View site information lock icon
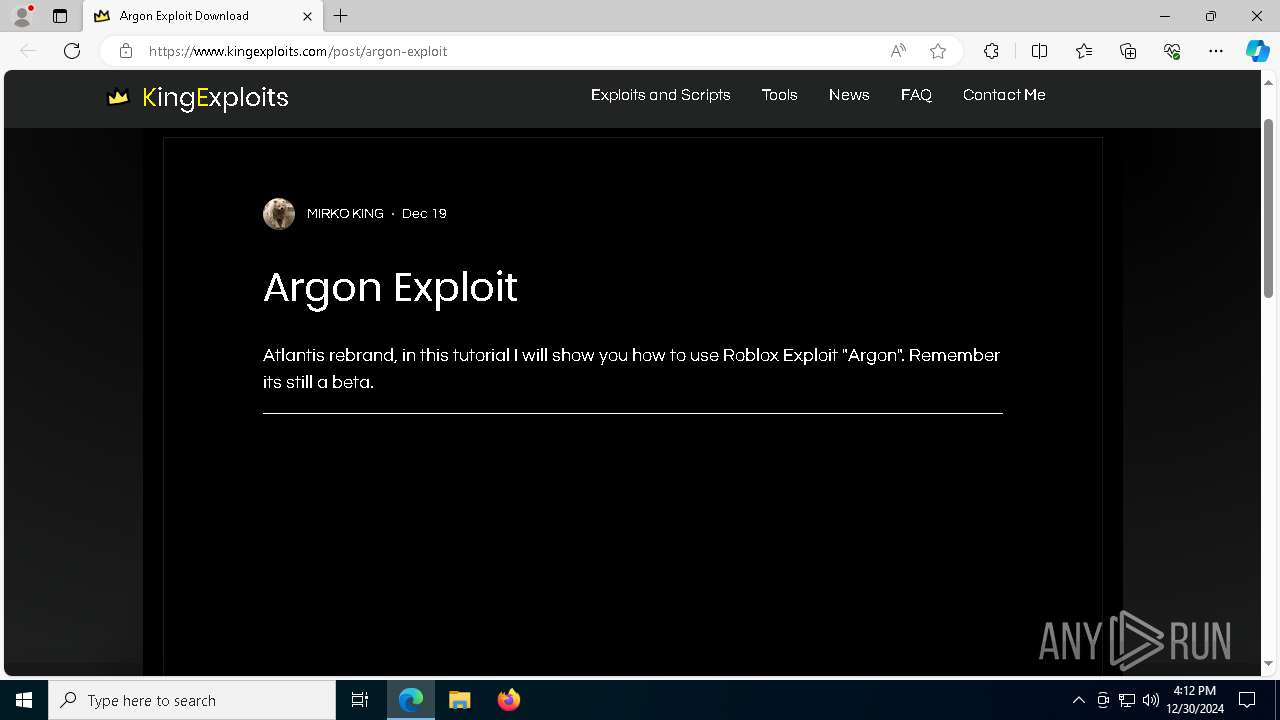This screenshot has height=720, width=1280. point(125,51)
